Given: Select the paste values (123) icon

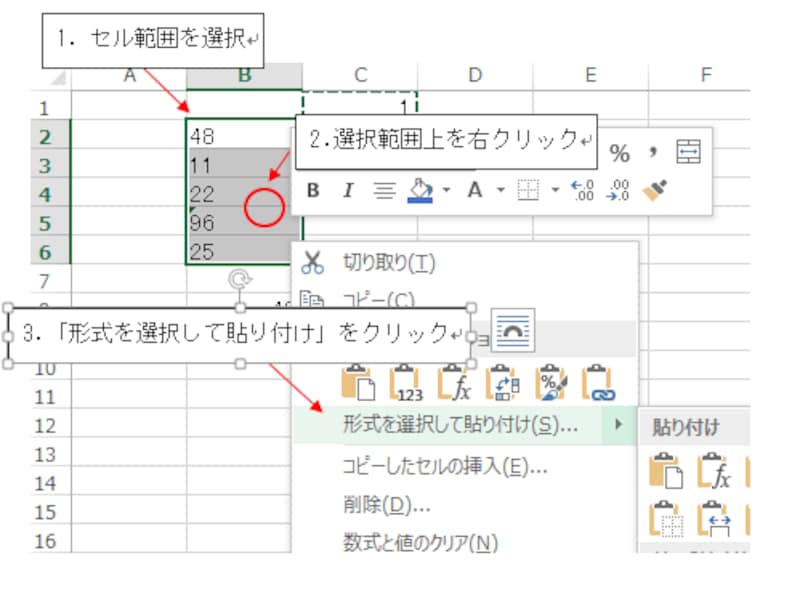Looking at the screenshot, I should (407, 383).
